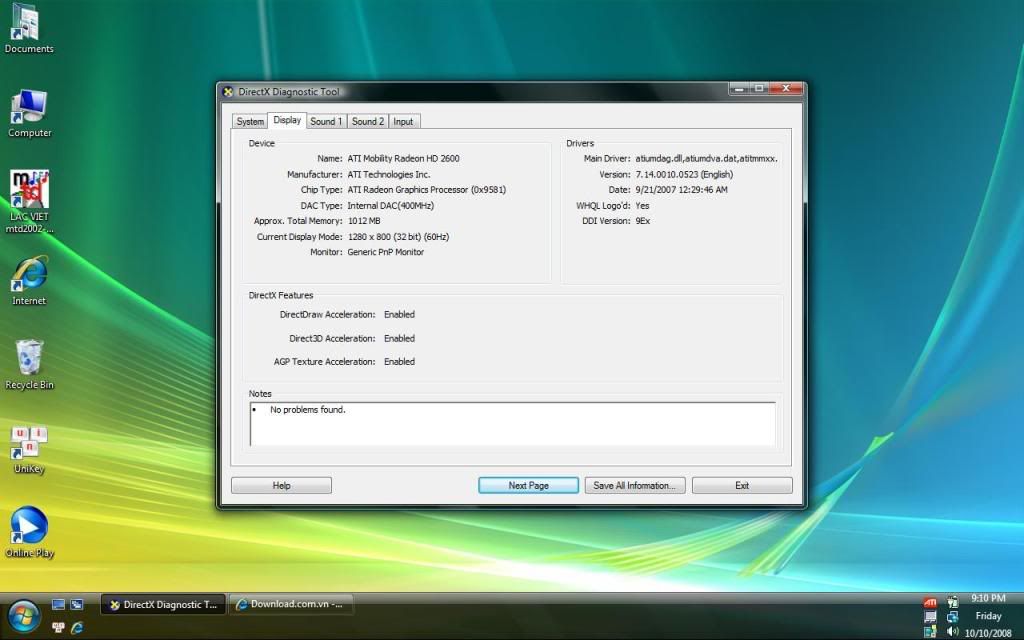
Task: Click the total memory value '1012 MB'
Action: point(364,221)
